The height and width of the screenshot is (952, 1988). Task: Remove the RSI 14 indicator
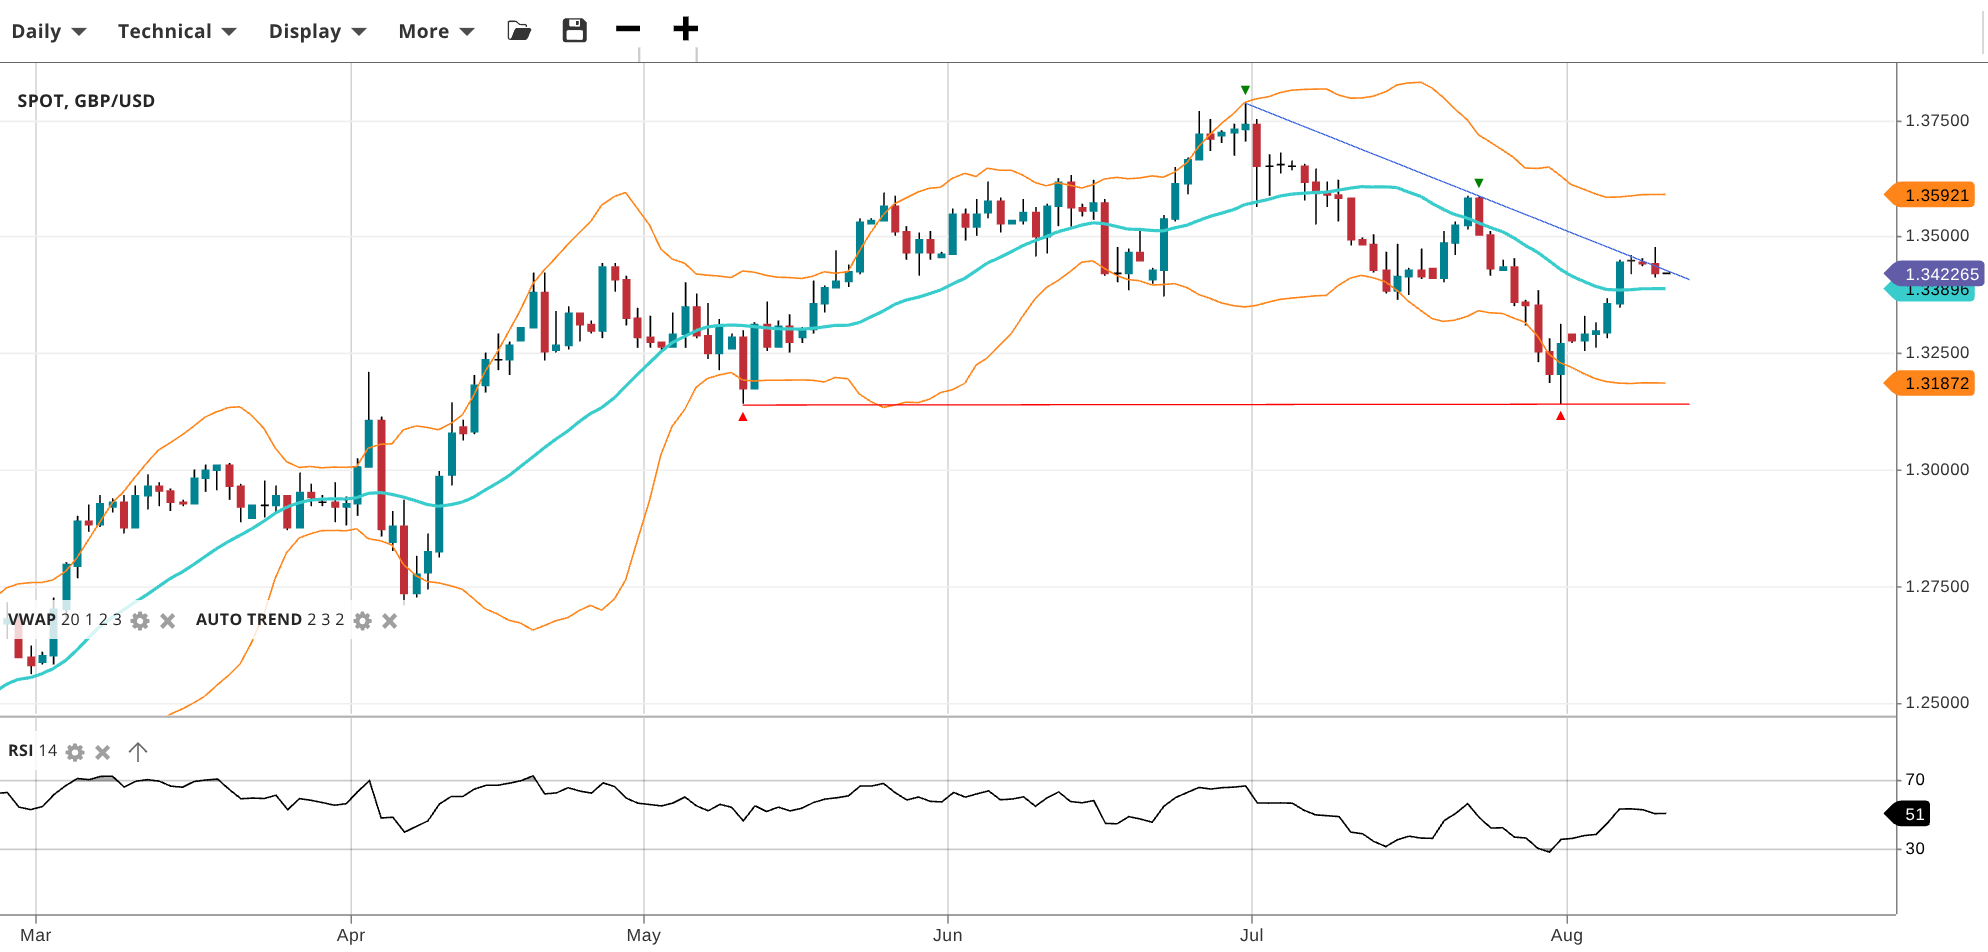click(103, 752)
